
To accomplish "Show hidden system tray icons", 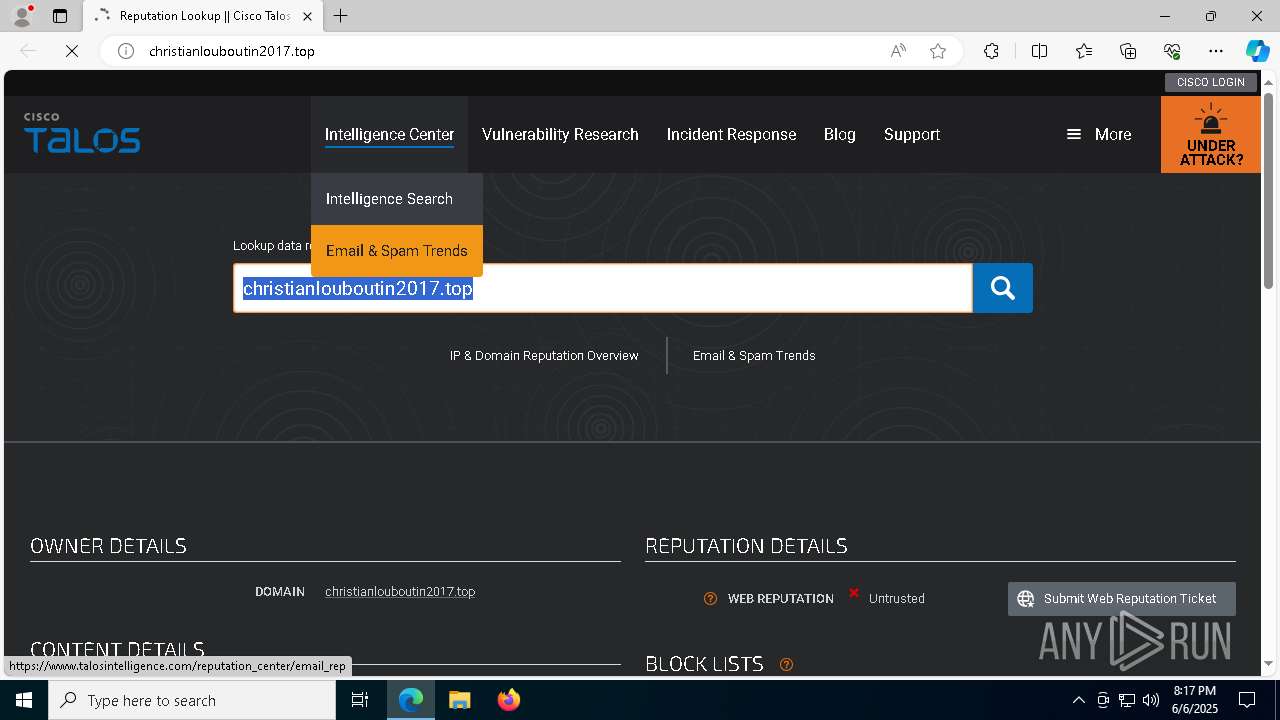I will coord(1078,700).
